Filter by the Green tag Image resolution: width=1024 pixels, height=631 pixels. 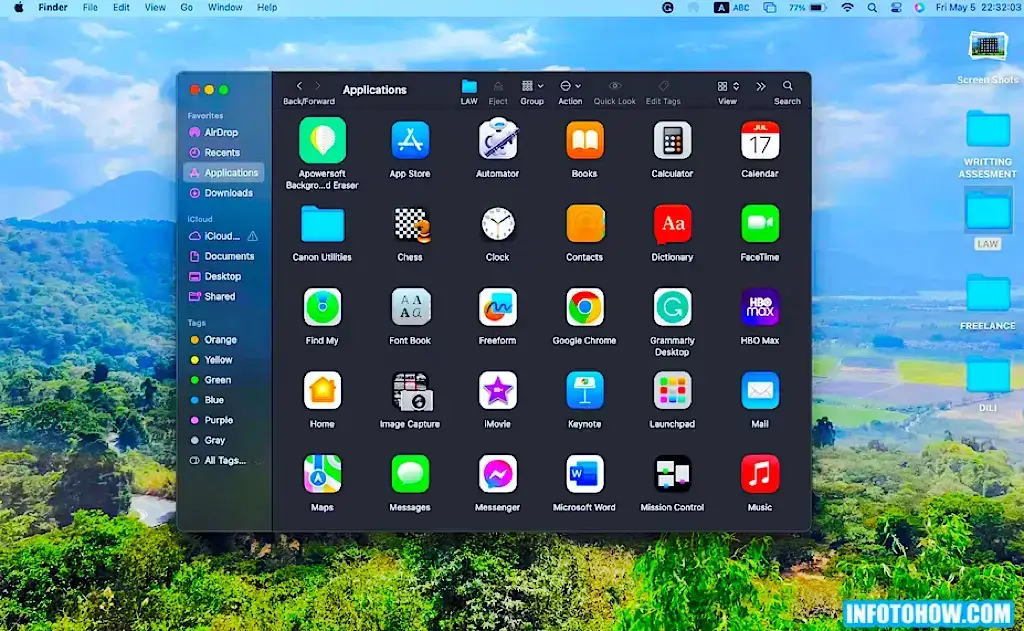pyautogui.click(x=211, y=380)
